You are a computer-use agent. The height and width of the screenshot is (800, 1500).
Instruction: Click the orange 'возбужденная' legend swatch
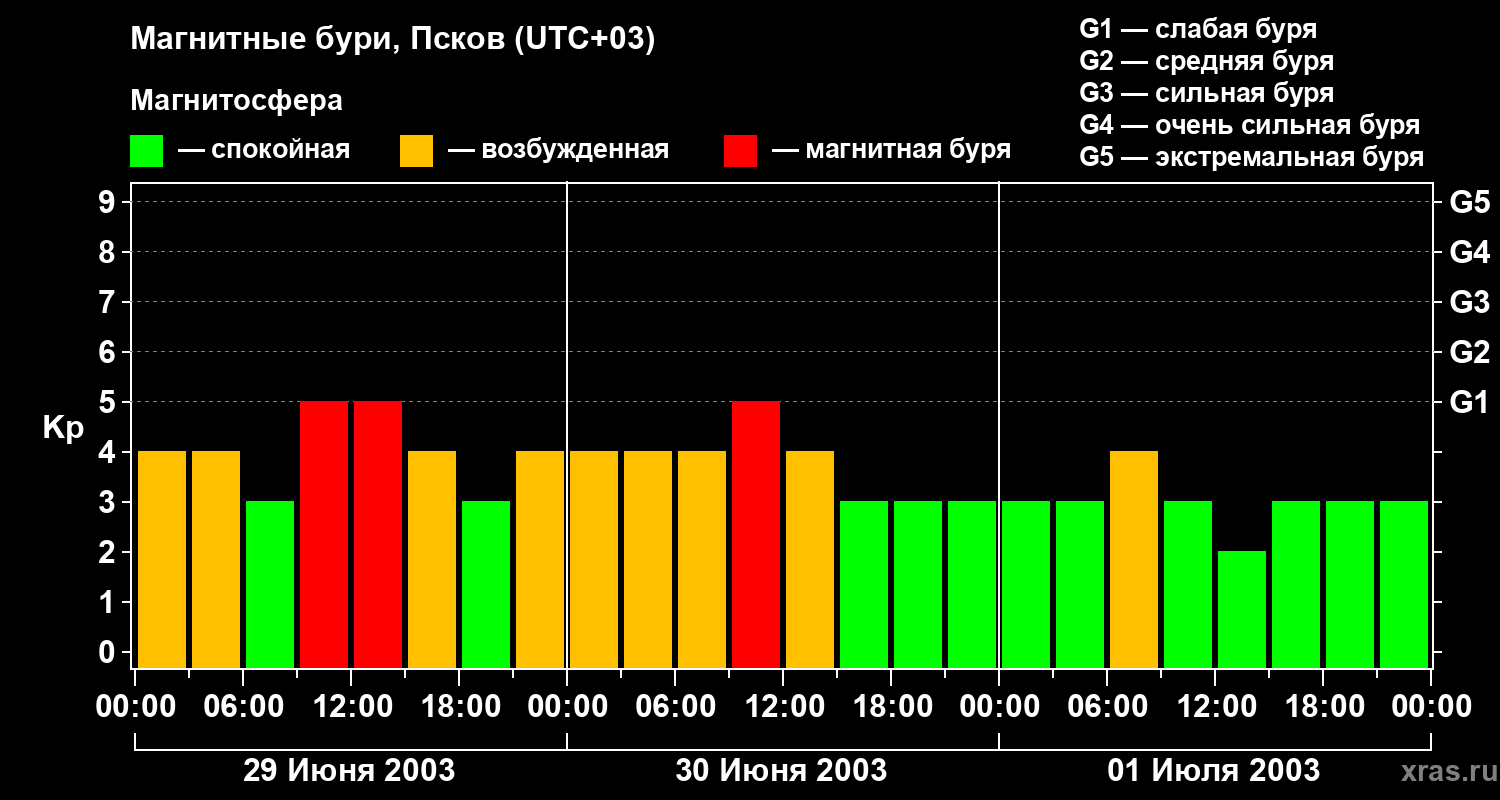click(416, 151)
